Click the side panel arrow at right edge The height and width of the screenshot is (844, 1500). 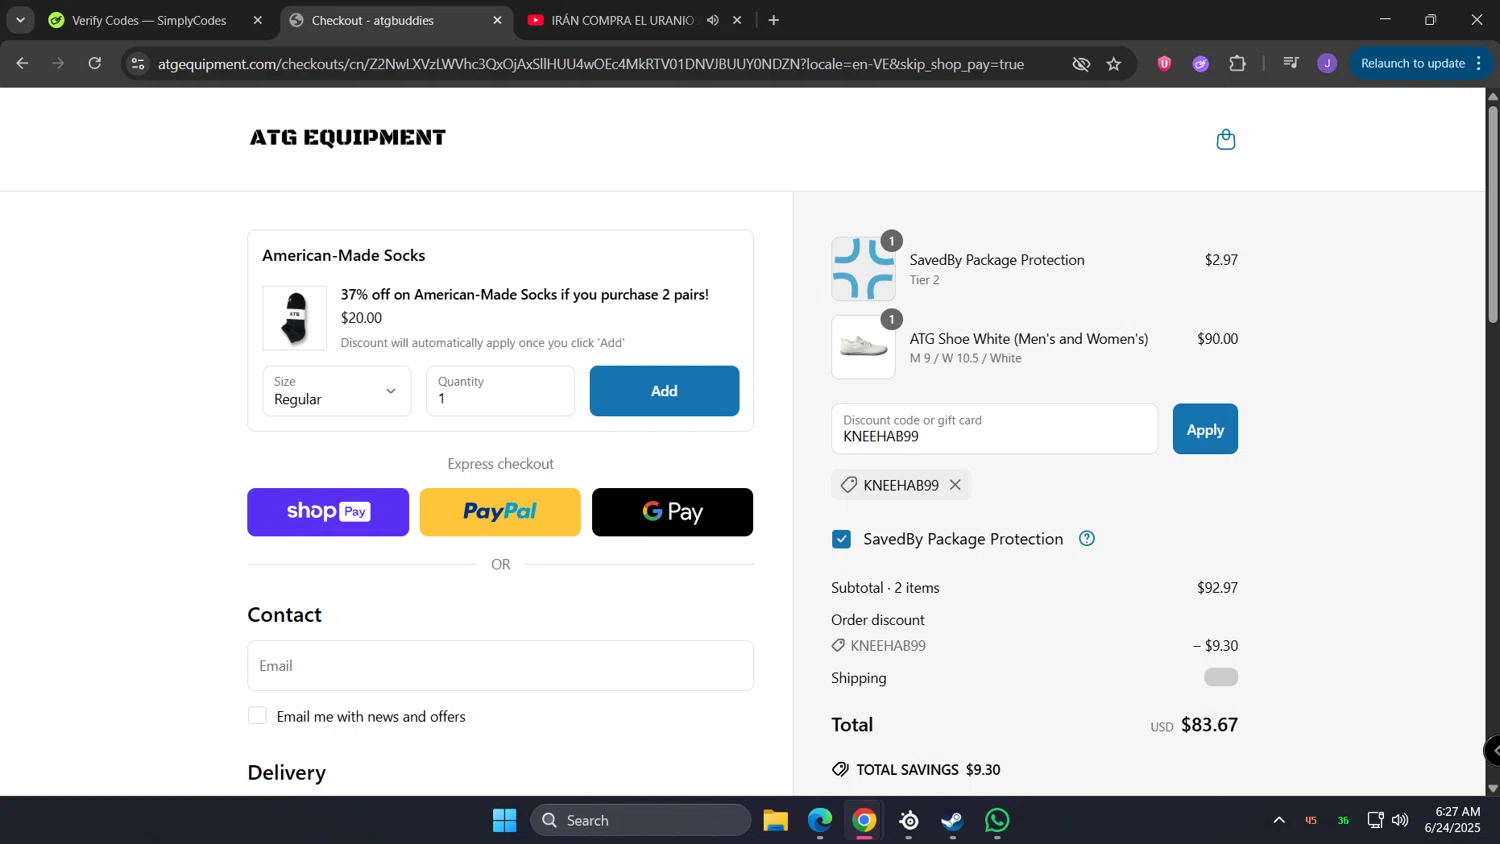(x=1492, y=750)
